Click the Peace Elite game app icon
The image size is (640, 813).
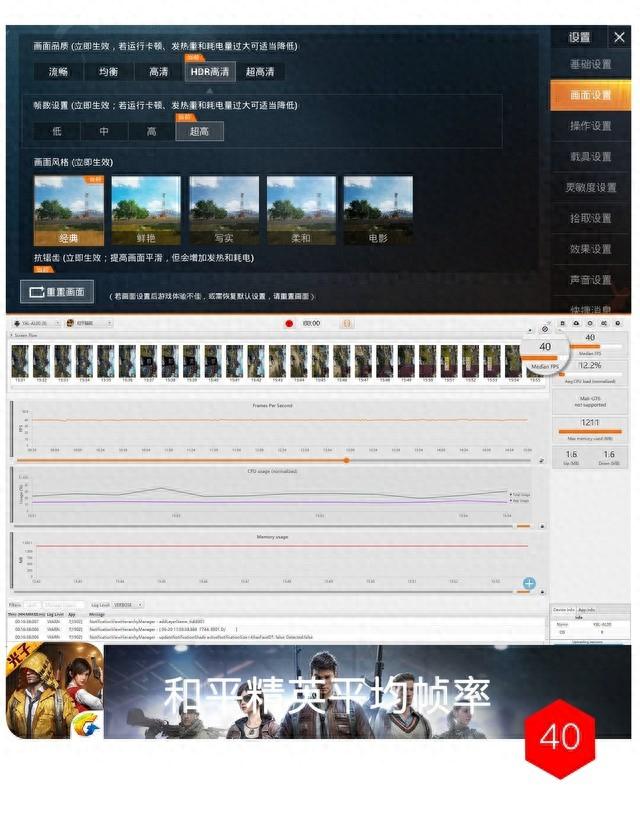pyautogui.click(x=54, y=691)
